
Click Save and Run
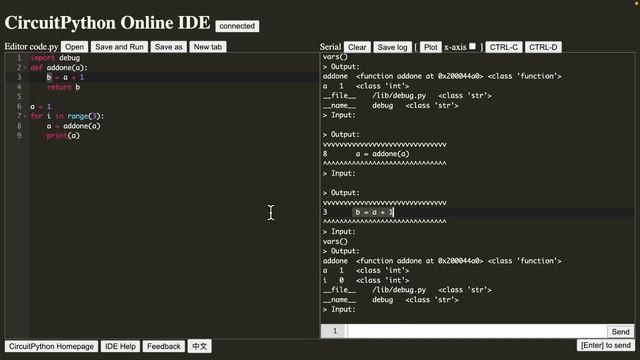click(x=119, y=47)
